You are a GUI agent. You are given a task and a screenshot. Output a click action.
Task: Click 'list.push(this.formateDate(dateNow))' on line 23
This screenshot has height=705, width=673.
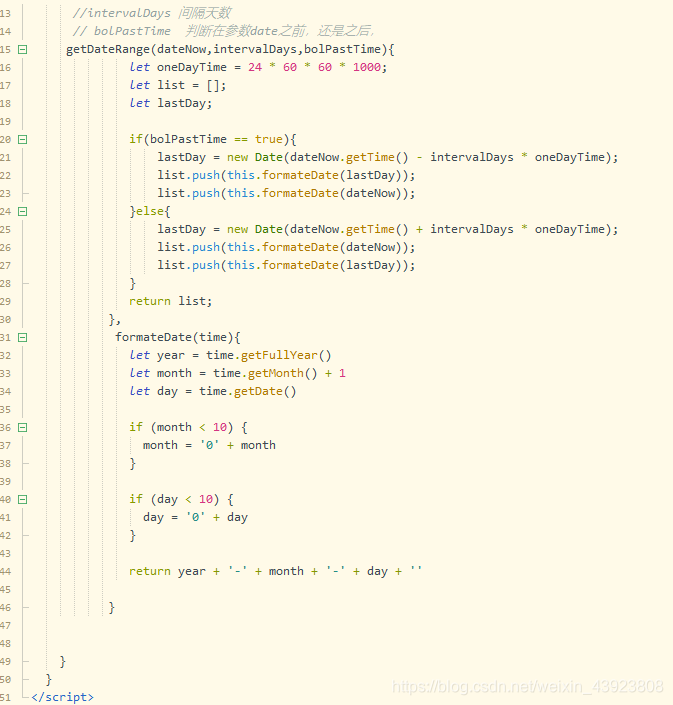pyautogui.click(x=285, y=193)
